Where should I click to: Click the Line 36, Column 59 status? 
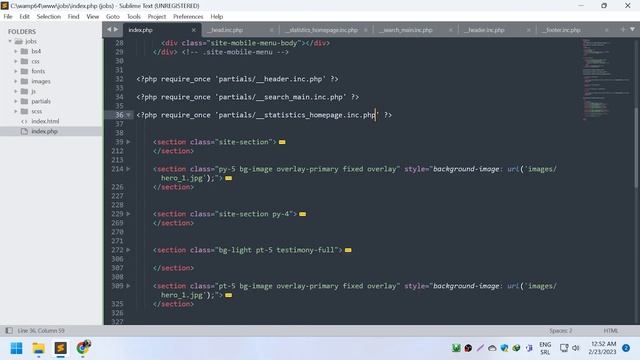[41, 331]
